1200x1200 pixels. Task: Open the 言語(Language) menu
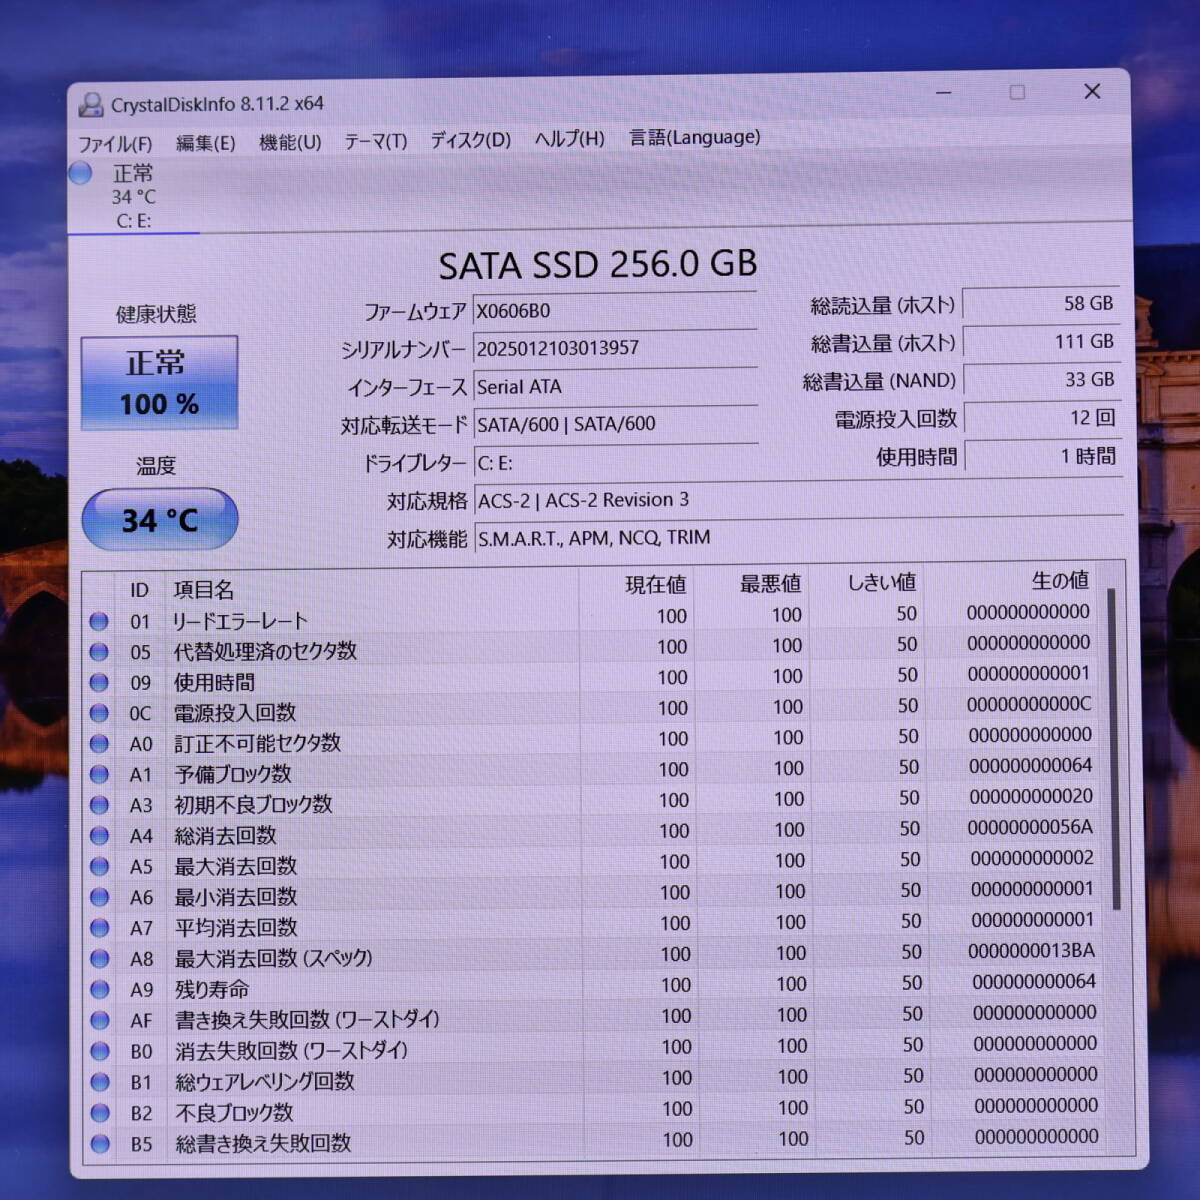694,137
